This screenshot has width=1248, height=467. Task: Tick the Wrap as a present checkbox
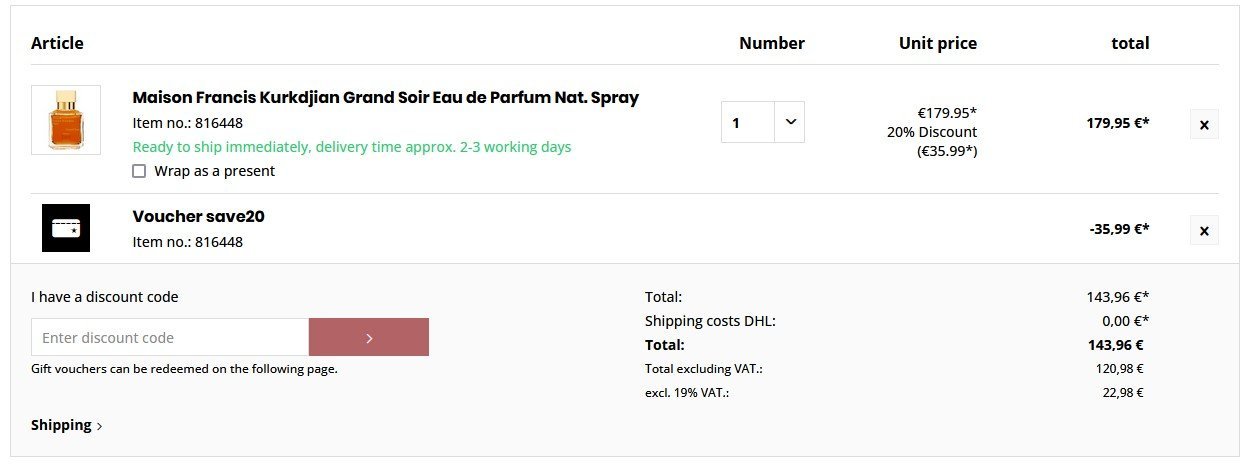[139, 171]
